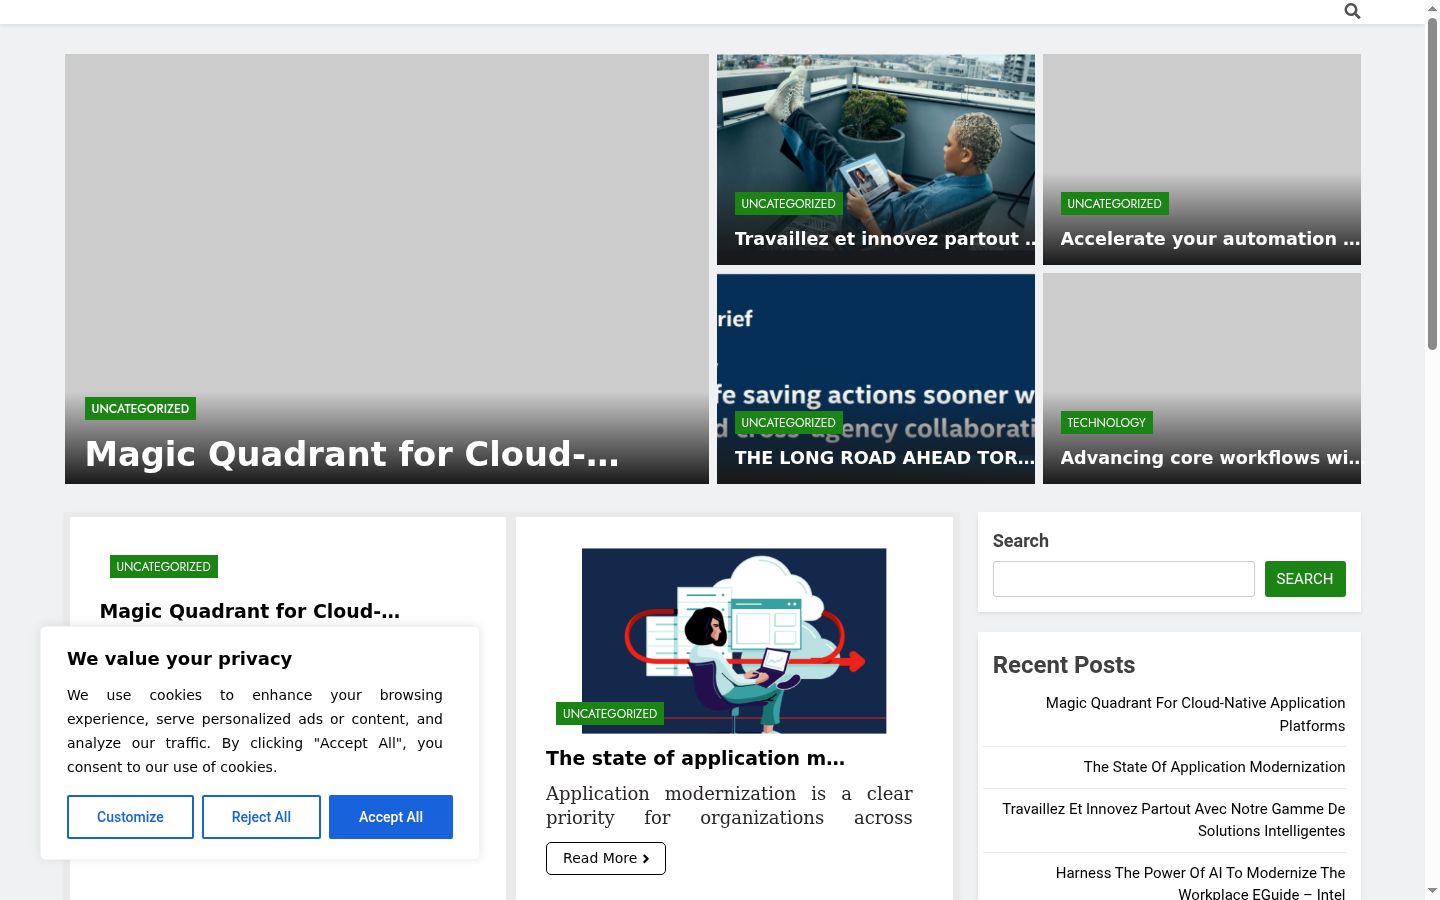Click Reject All cookies button
Image resolution: width=1440 pixels, height=900 pixels.
click(261, 817)
